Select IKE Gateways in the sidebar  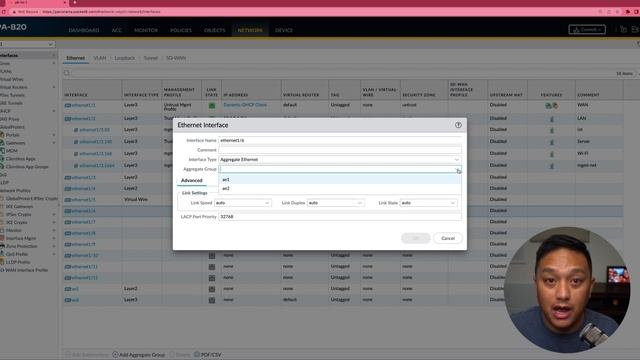[19, 207]
